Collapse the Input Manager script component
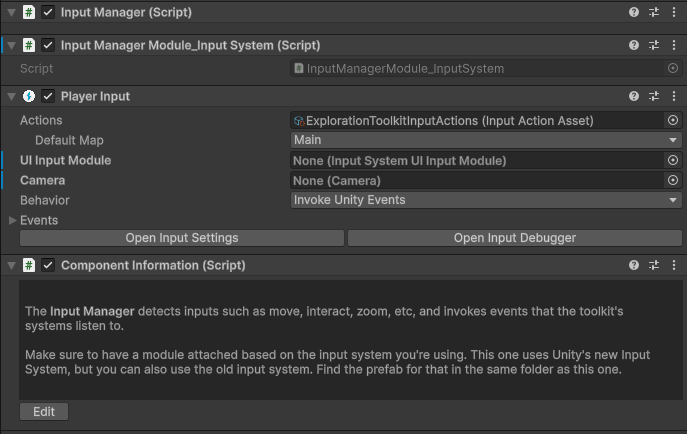 point(12,12)
